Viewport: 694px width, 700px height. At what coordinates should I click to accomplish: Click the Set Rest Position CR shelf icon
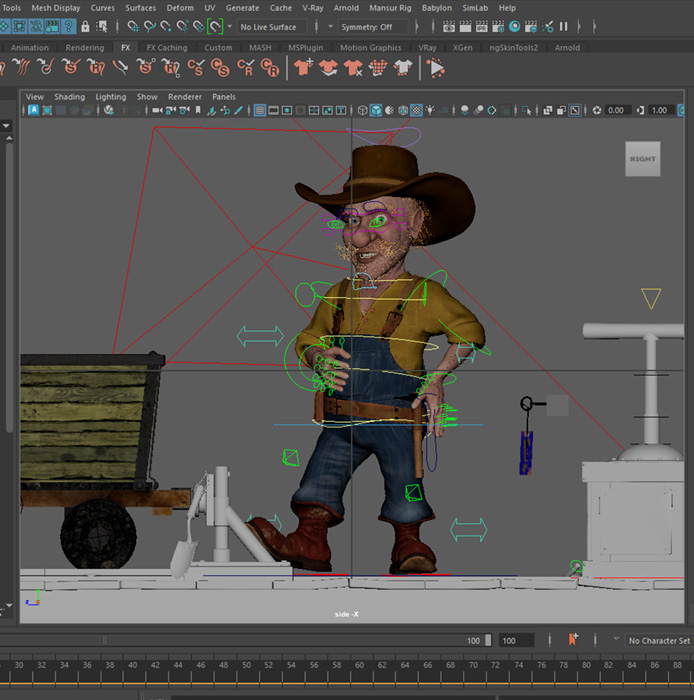point(270,68)
